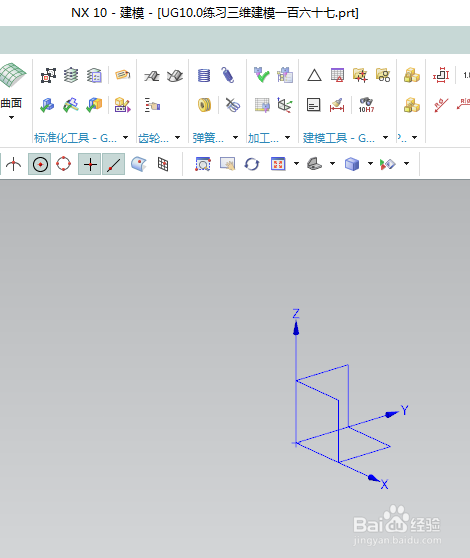Click the compression spring icon
The height and width of the screenshot is (558, 470).
click(x=204, y=75)
